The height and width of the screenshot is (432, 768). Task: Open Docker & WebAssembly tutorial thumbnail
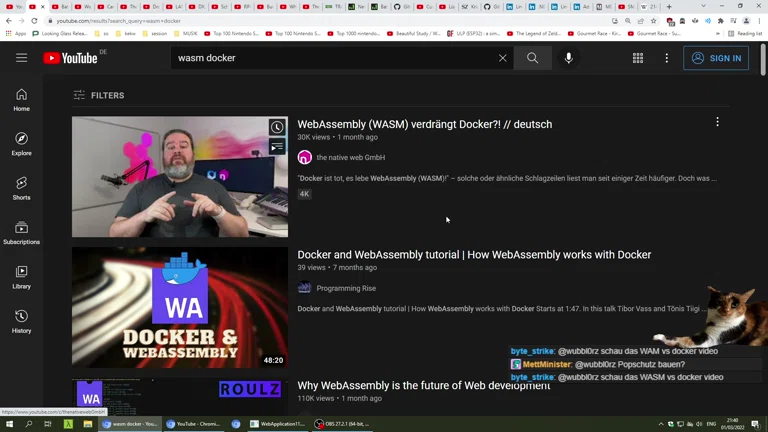click(x=180, y=308)
